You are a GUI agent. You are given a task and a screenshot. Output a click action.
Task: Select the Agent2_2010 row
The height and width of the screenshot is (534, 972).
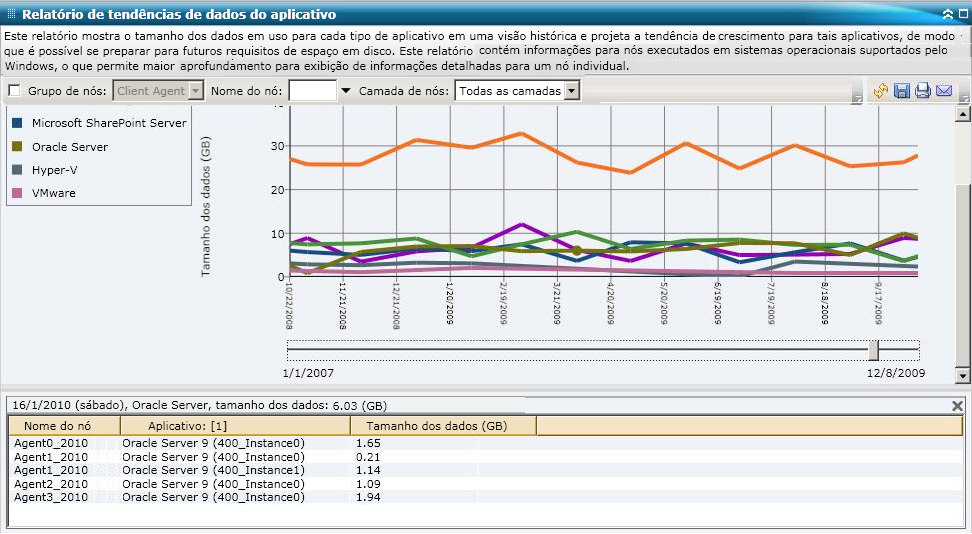coord(486,484)
